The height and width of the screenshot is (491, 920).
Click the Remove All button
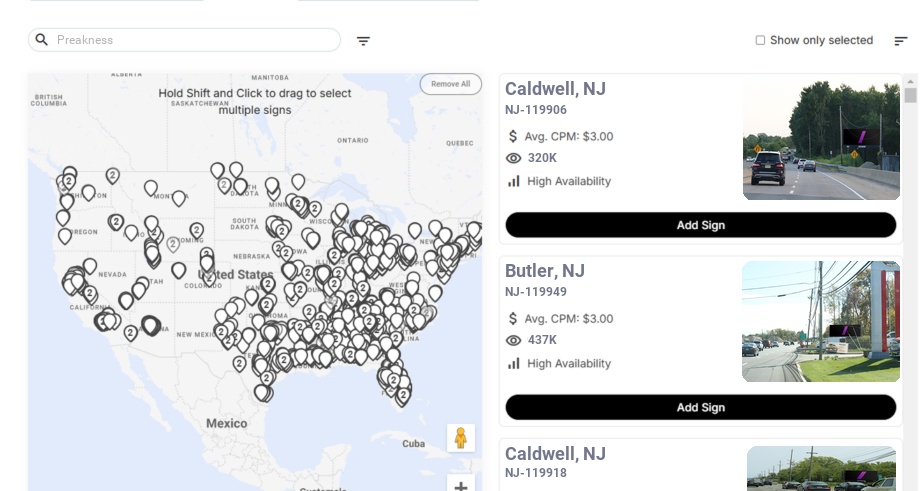pyautogui.click(x=450, y=84)
